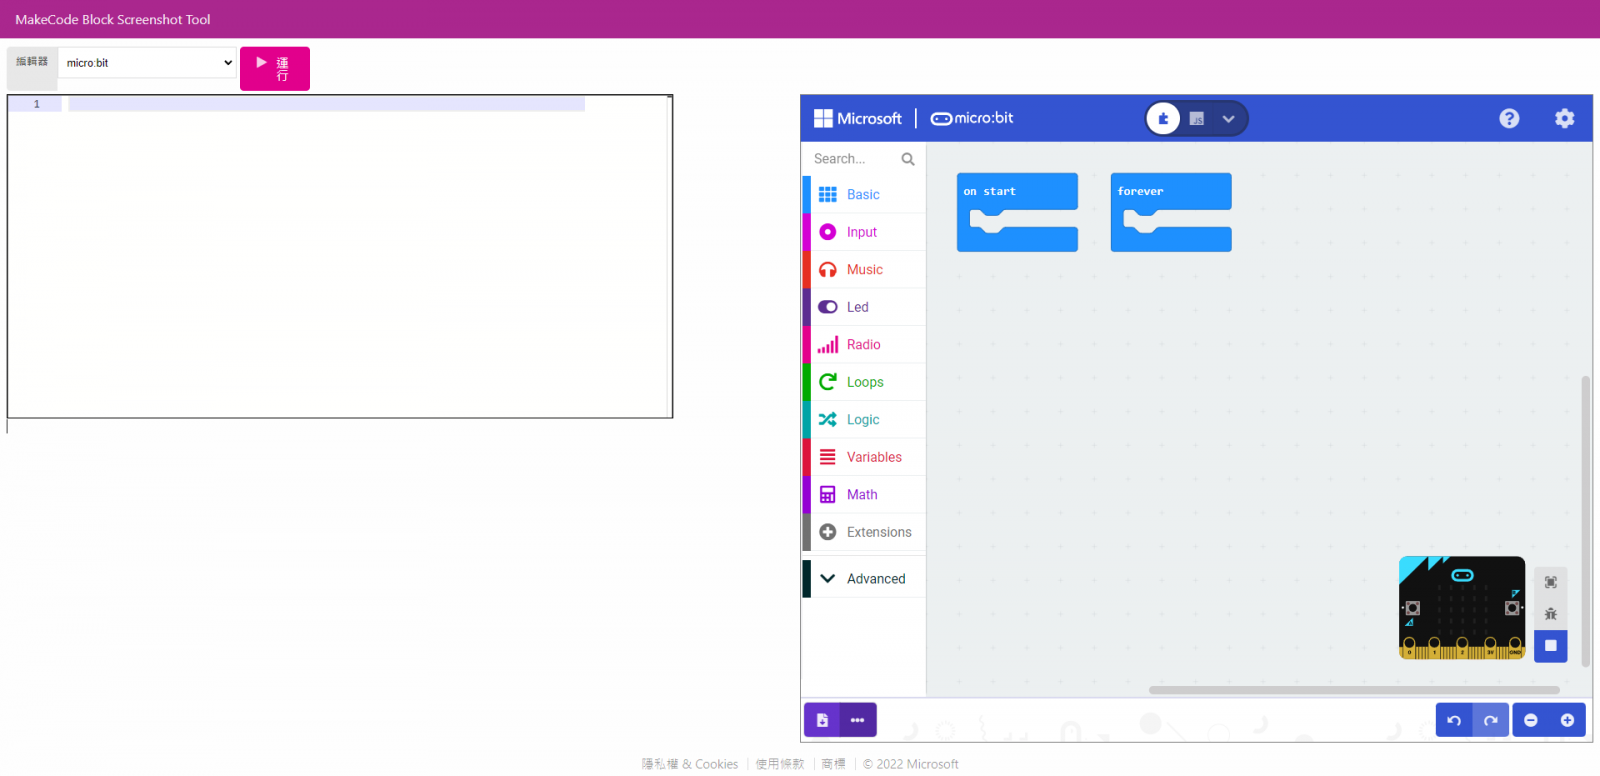Image resolution: width=1600 pixels, height=776 pixels.
Task: Open the Help question mark menu
Action: [1509, 118]
